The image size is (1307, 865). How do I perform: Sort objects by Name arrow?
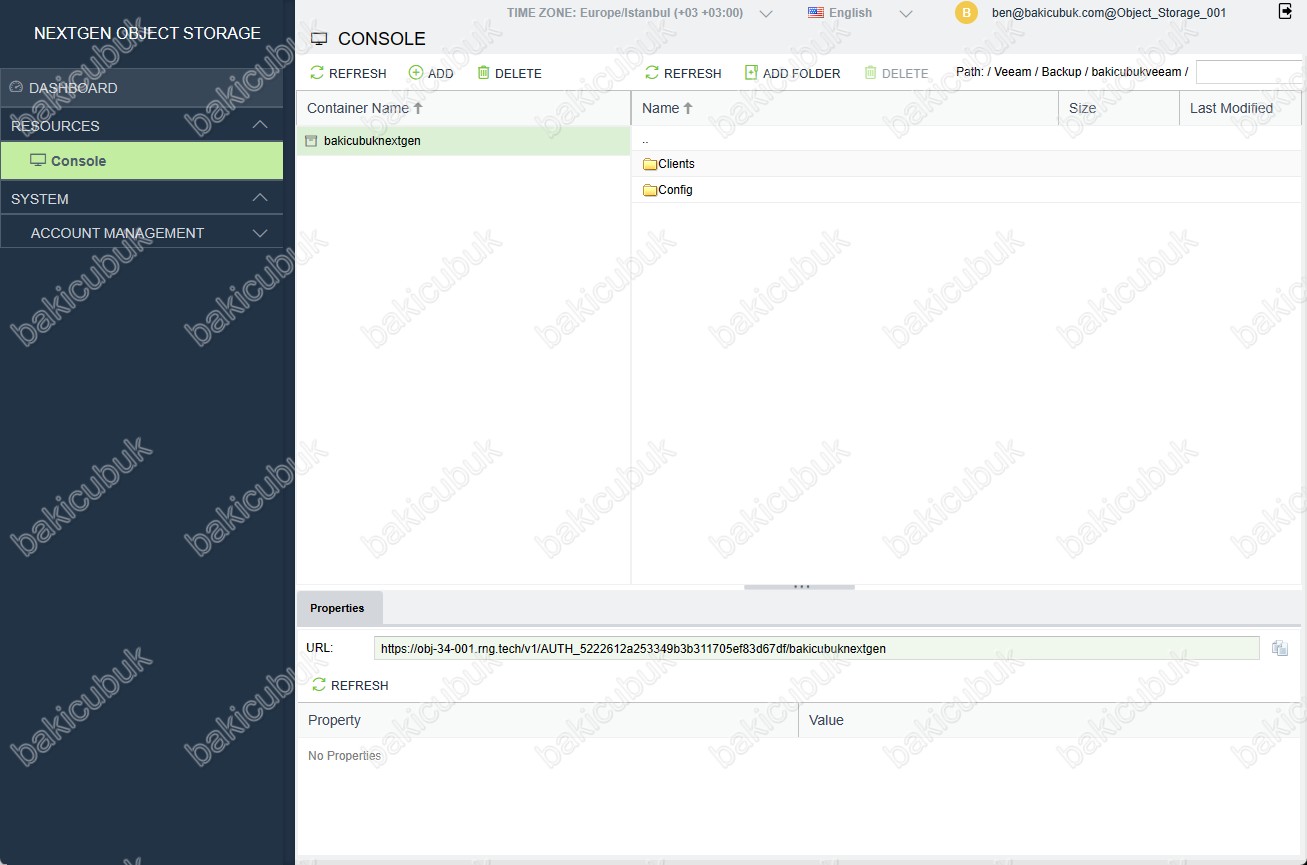pyautogui.click(x=688, y=108)
